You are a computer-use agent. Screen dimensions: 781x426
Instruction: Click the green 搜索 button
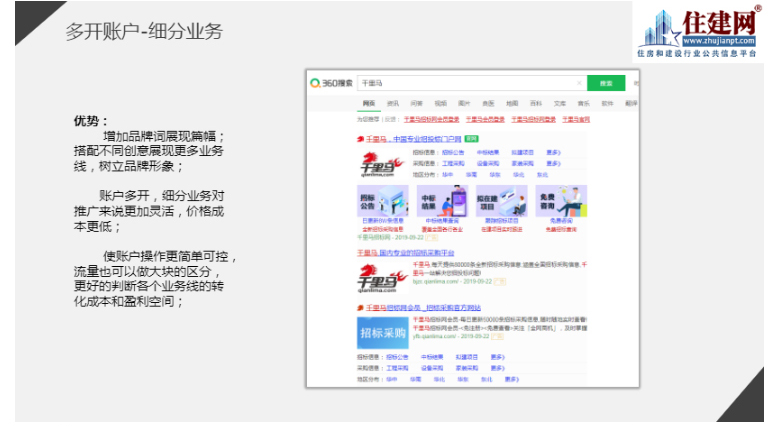[x=604, y=83]
